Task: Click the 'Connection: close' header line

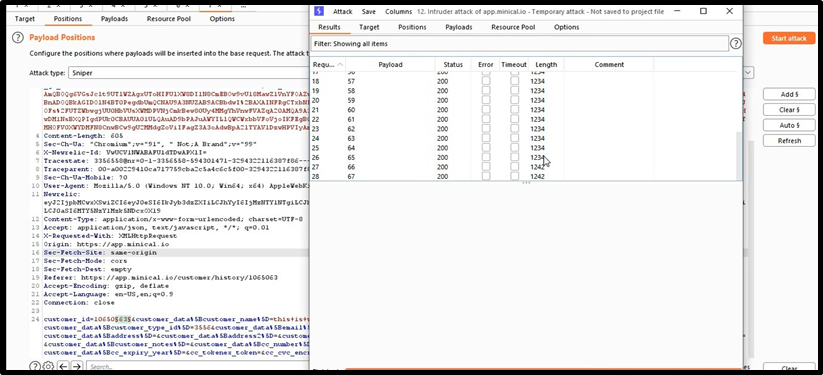Action: [79, 303]
